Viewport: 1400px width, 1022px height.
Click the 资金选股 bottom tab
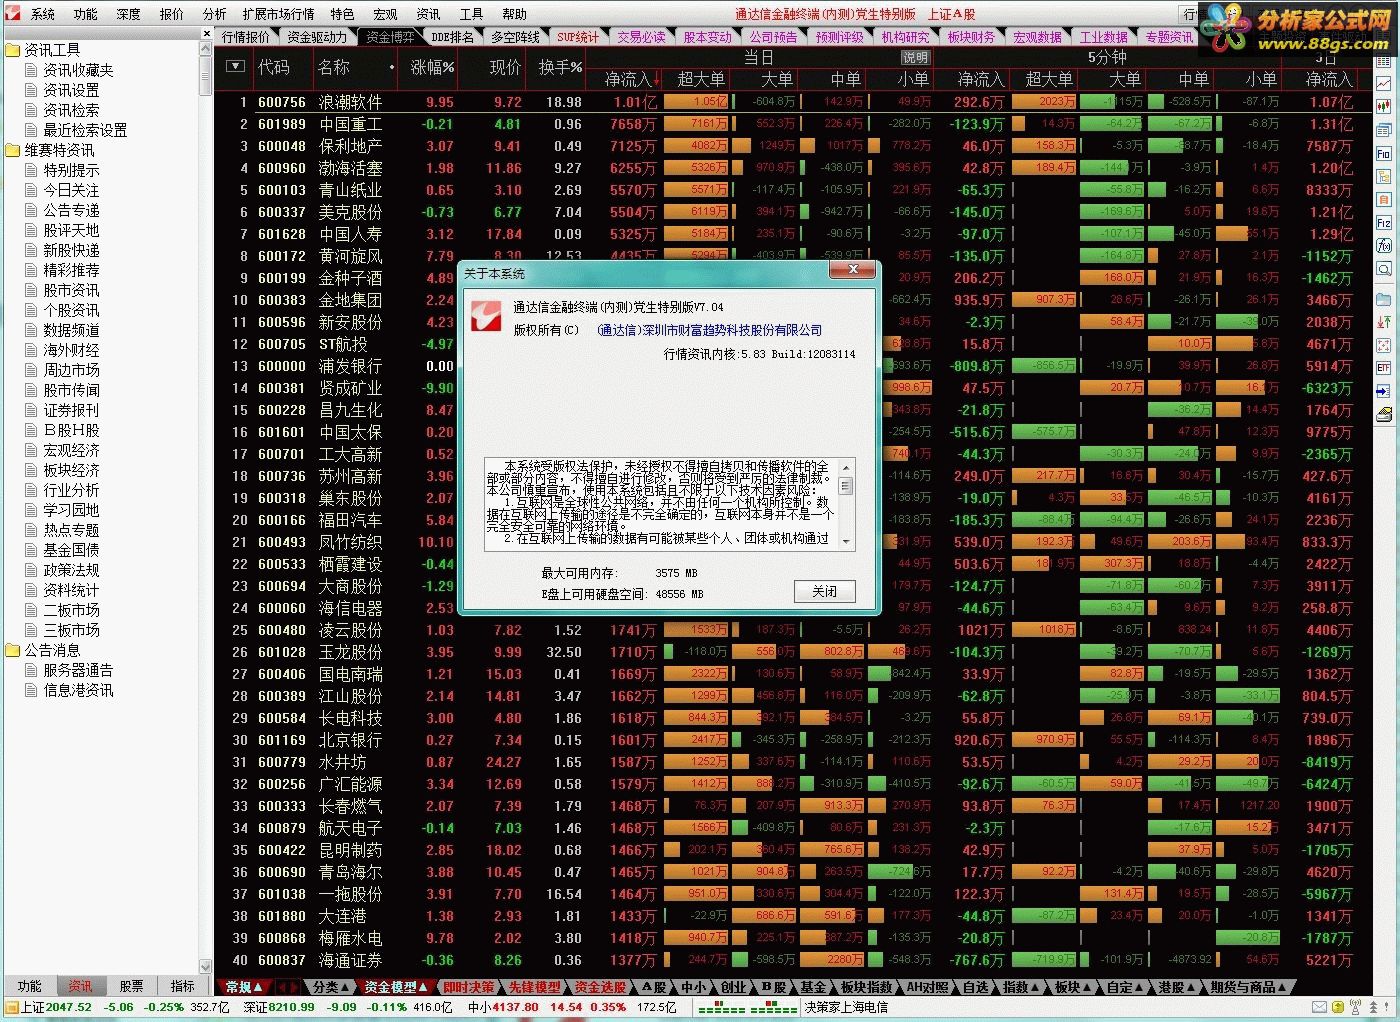click(x=600, y=987)
